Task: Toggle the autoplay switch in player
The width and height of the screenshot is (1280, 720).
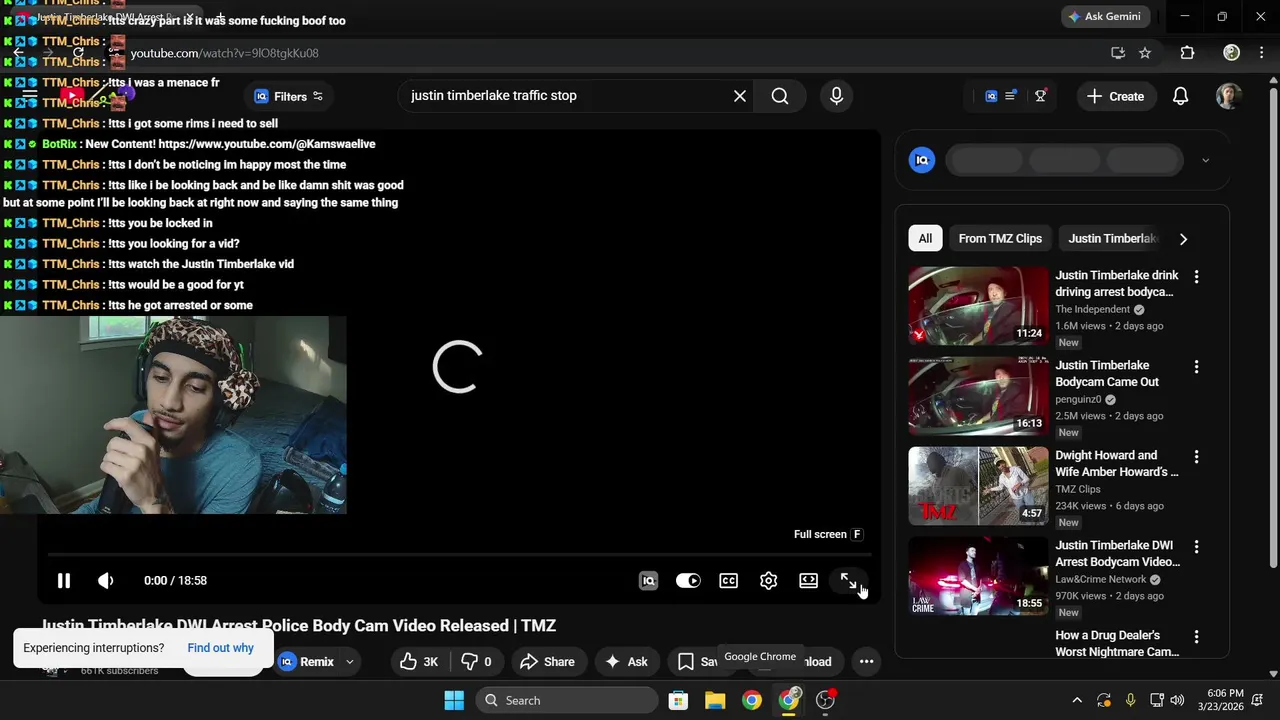Action: tap(688, 580)
